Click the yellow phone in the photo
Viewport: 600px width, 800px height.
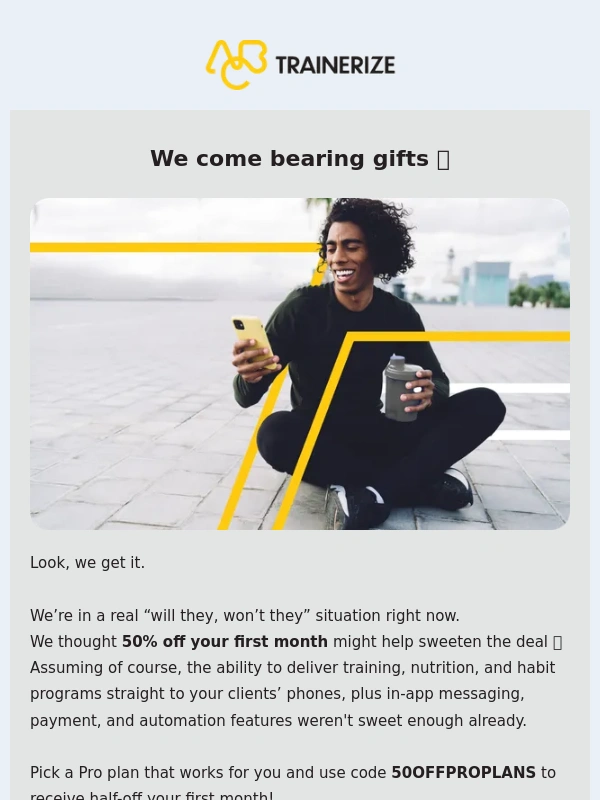(254, 341)
